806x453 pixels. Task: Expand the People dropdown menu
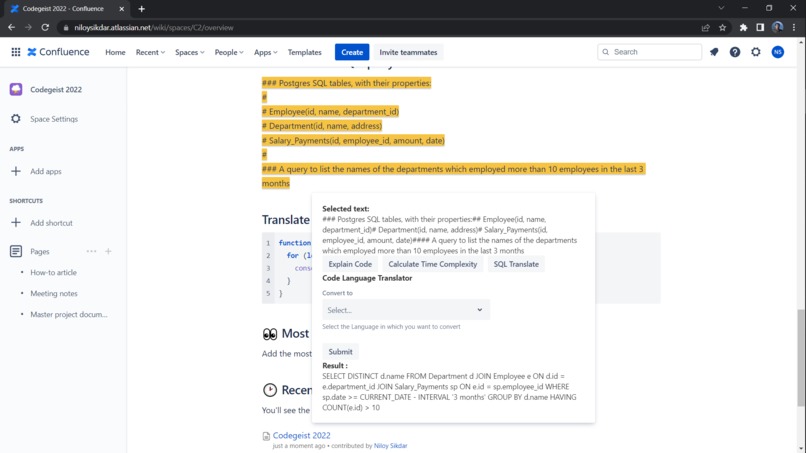pos(229,52)
